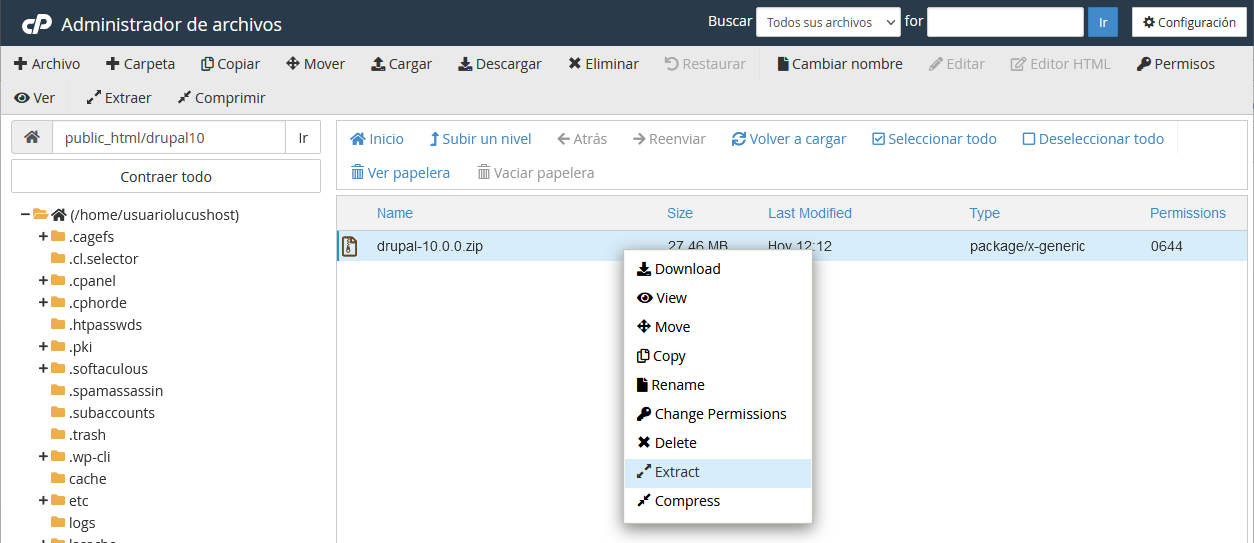Click the Ir button next to path
The width and height of the screenshot is (1254, 543).
[303, 138]
